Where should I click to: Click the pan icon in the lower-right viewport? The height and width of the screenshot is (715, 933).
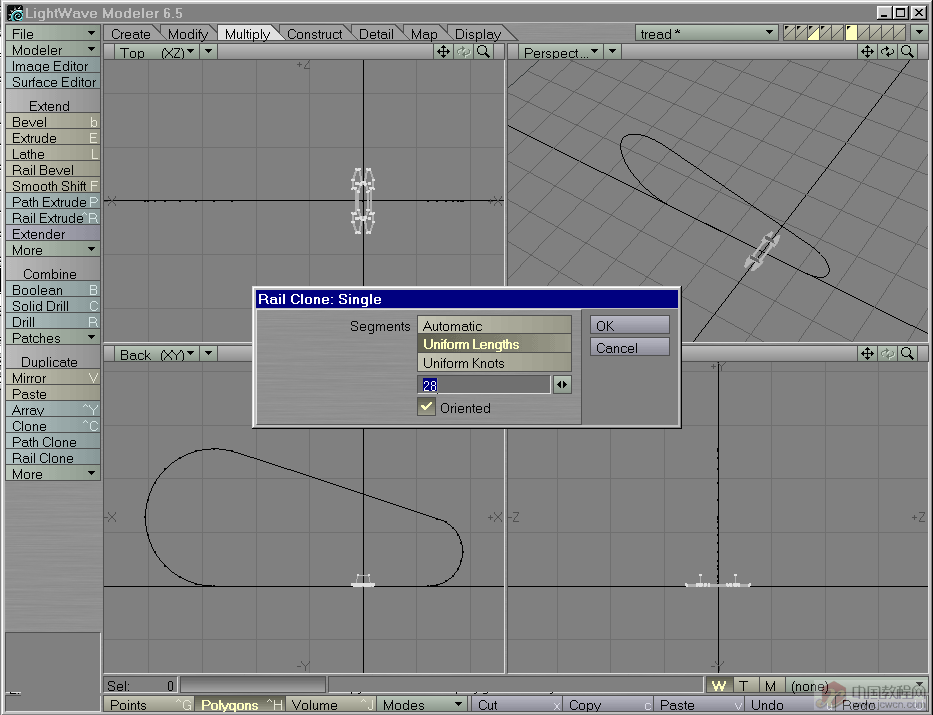(x=868, y=354)
